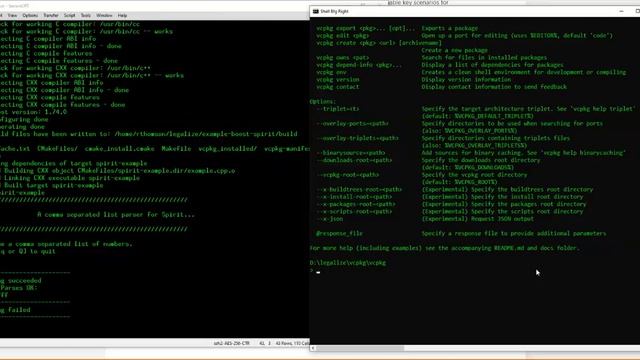
Task: Click the '--x-scripts-root=<path>' option text
Action: [354, 212]
